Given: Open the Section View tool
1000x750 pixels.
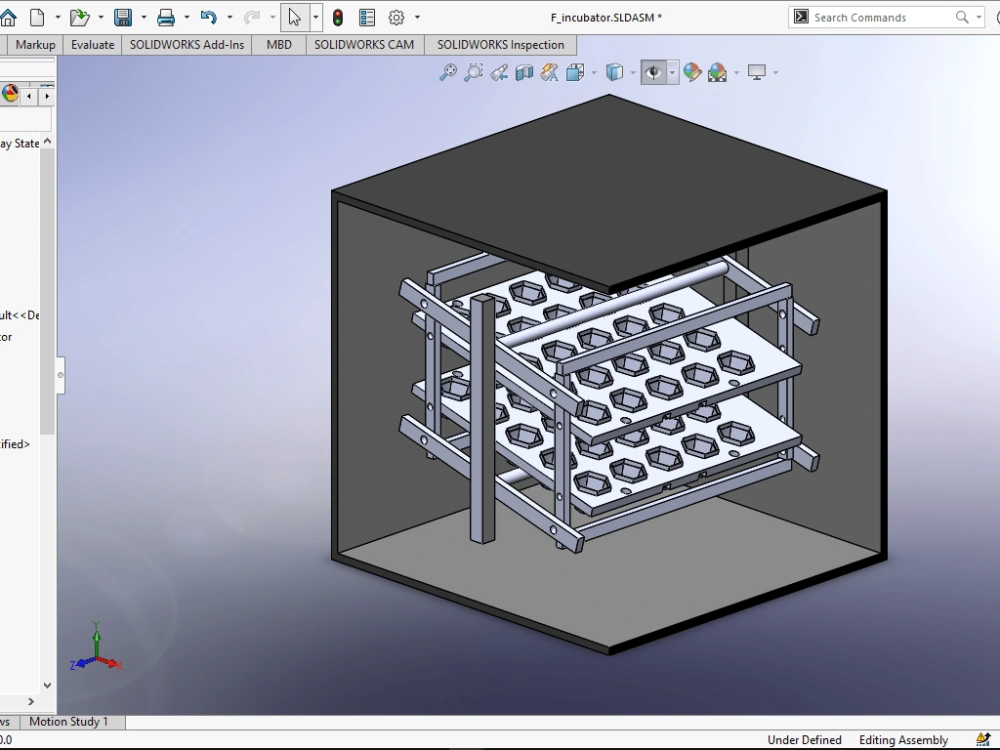Looking at the screenshot, I should (x=524, y=72).
